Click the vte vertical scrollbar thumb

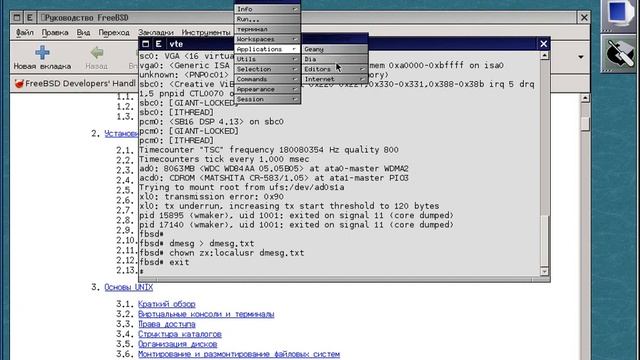click(544, 240)
